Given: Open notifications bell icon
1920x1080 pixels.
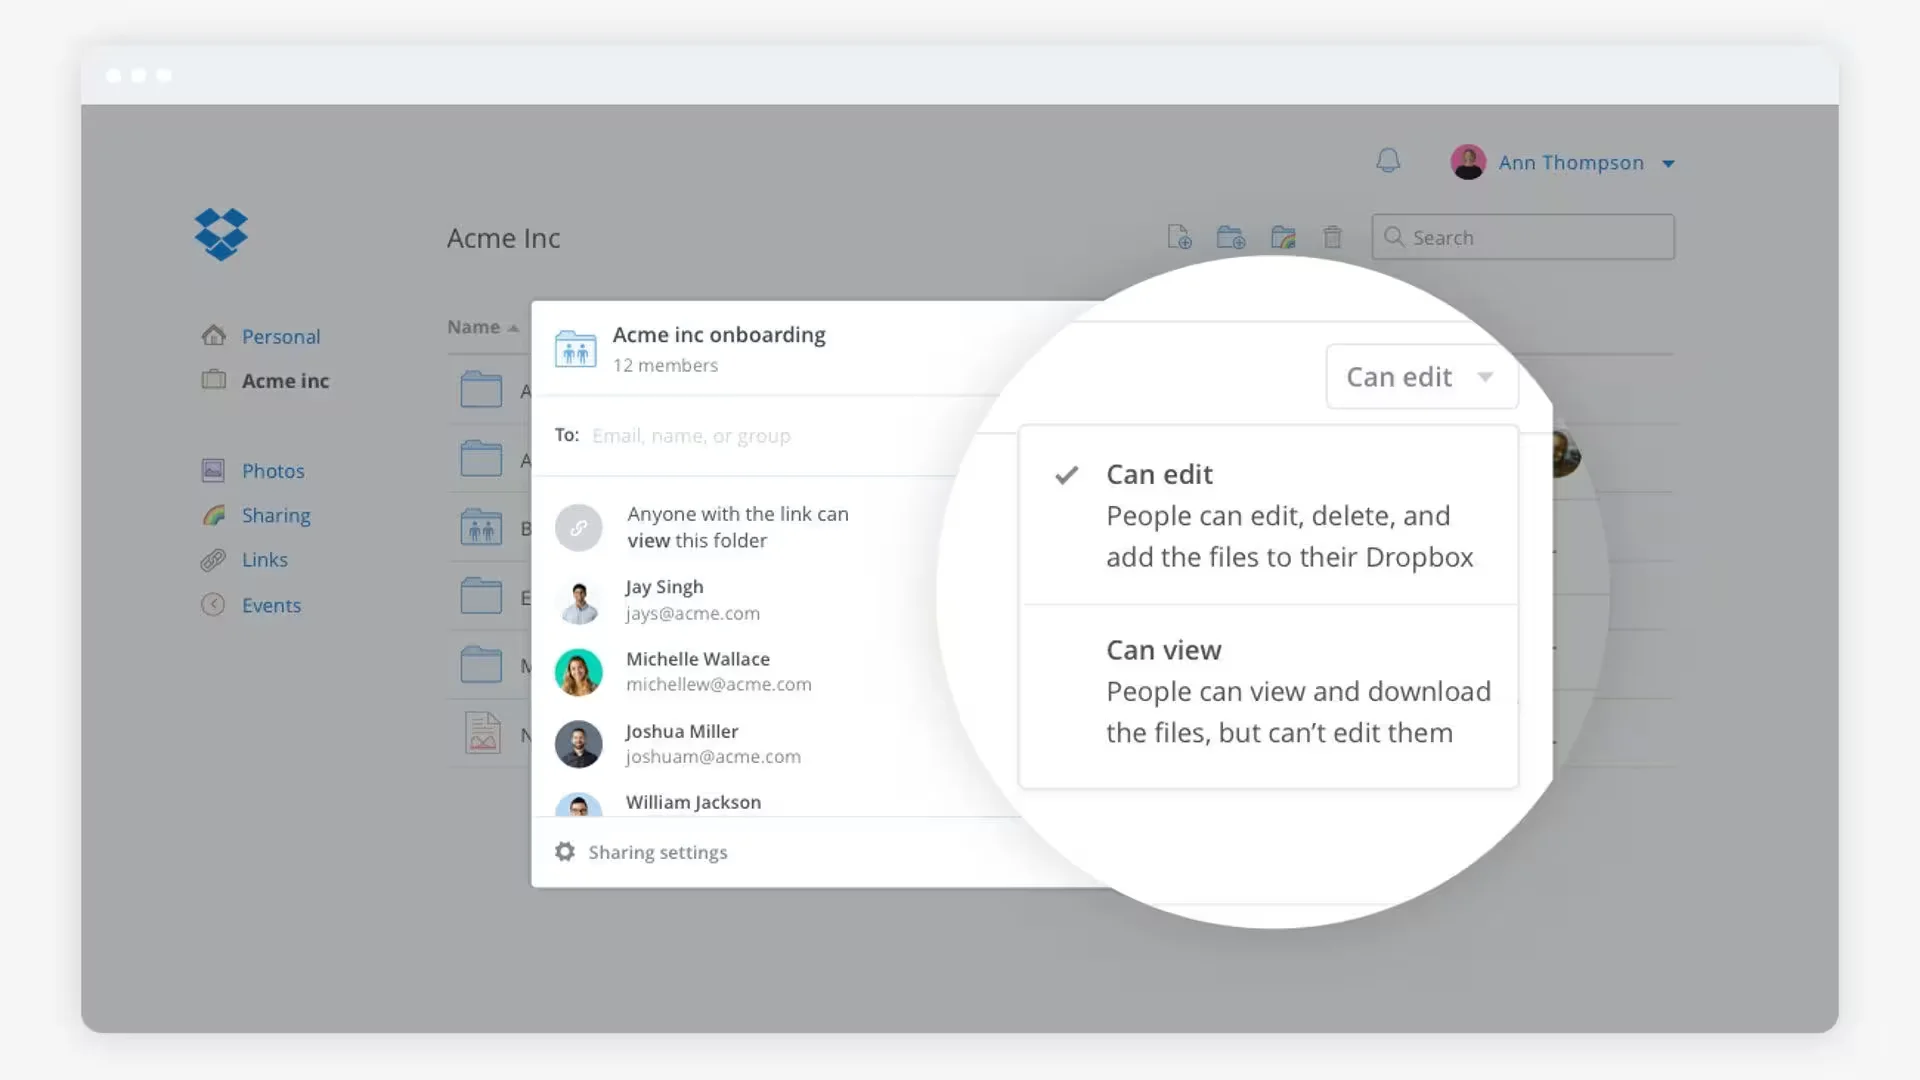Looking at the screenshot, I should tap(1388, 161).
